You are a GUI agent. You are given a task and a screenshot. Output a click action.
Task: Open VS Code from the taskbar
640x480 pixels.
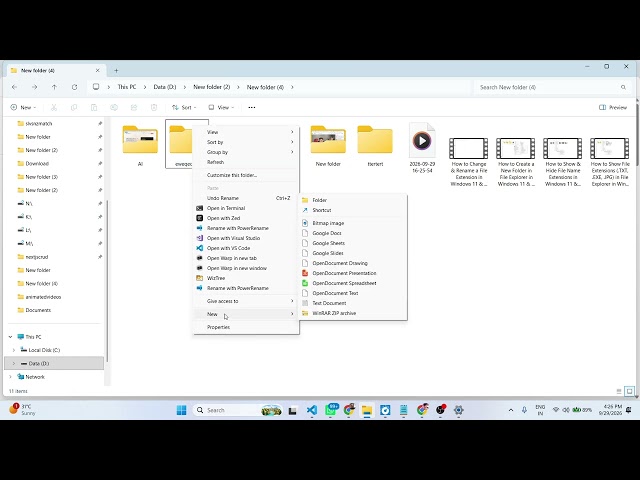(312, 410)
